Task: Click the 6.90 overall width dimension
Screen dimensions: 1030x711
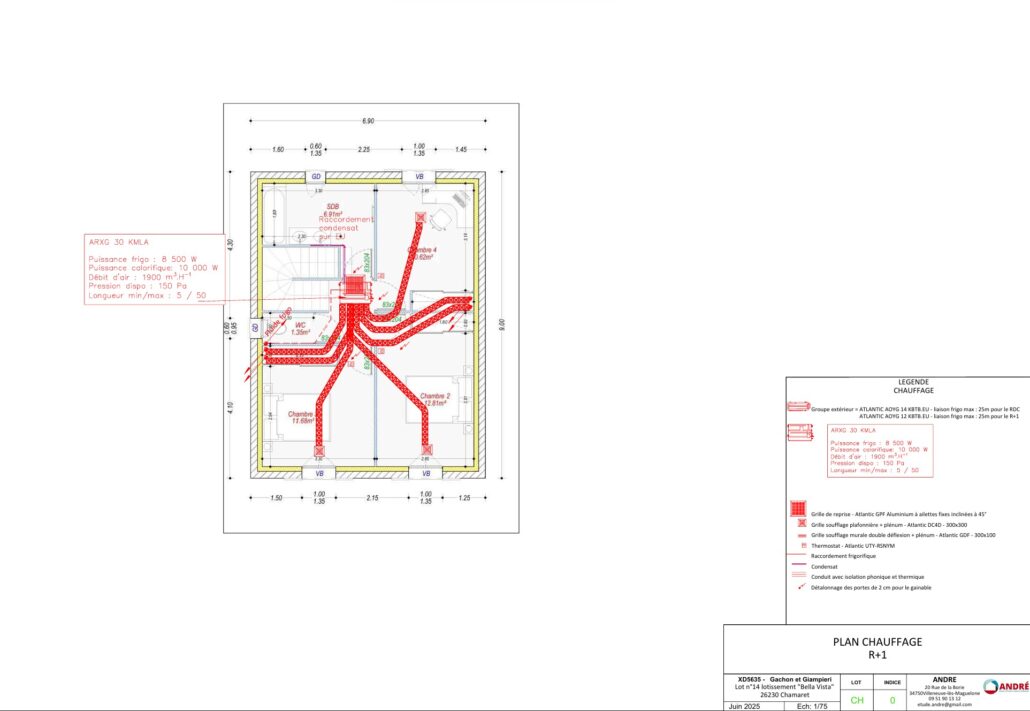Action: point(368,121)
